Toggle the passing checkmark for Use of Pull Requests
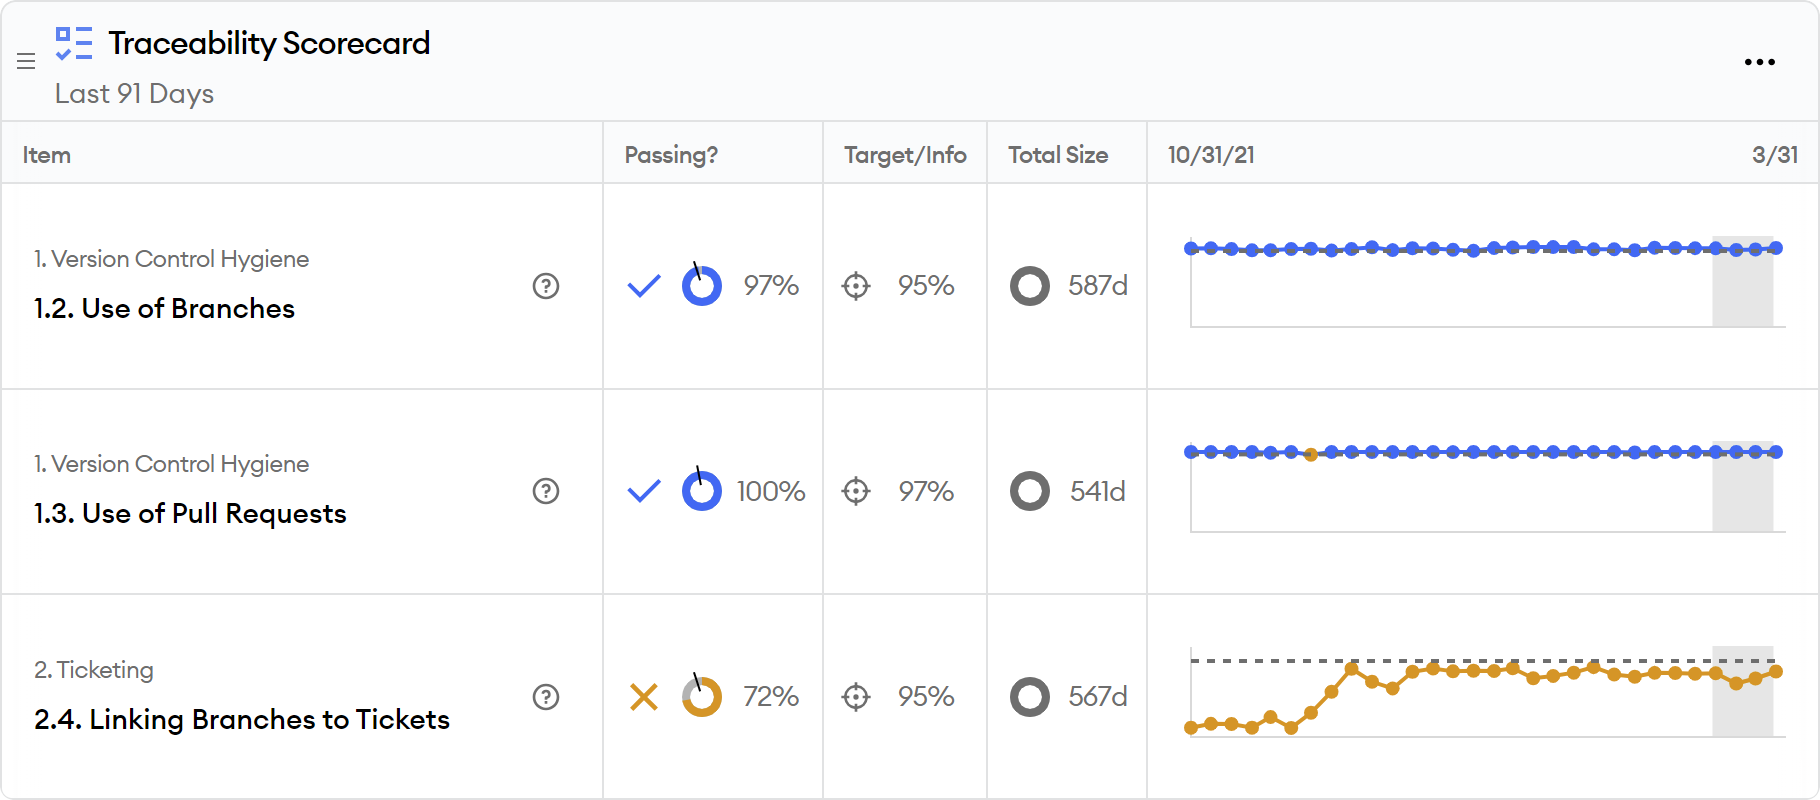The height and width of the screenshot is (800, 1820). 644,491
